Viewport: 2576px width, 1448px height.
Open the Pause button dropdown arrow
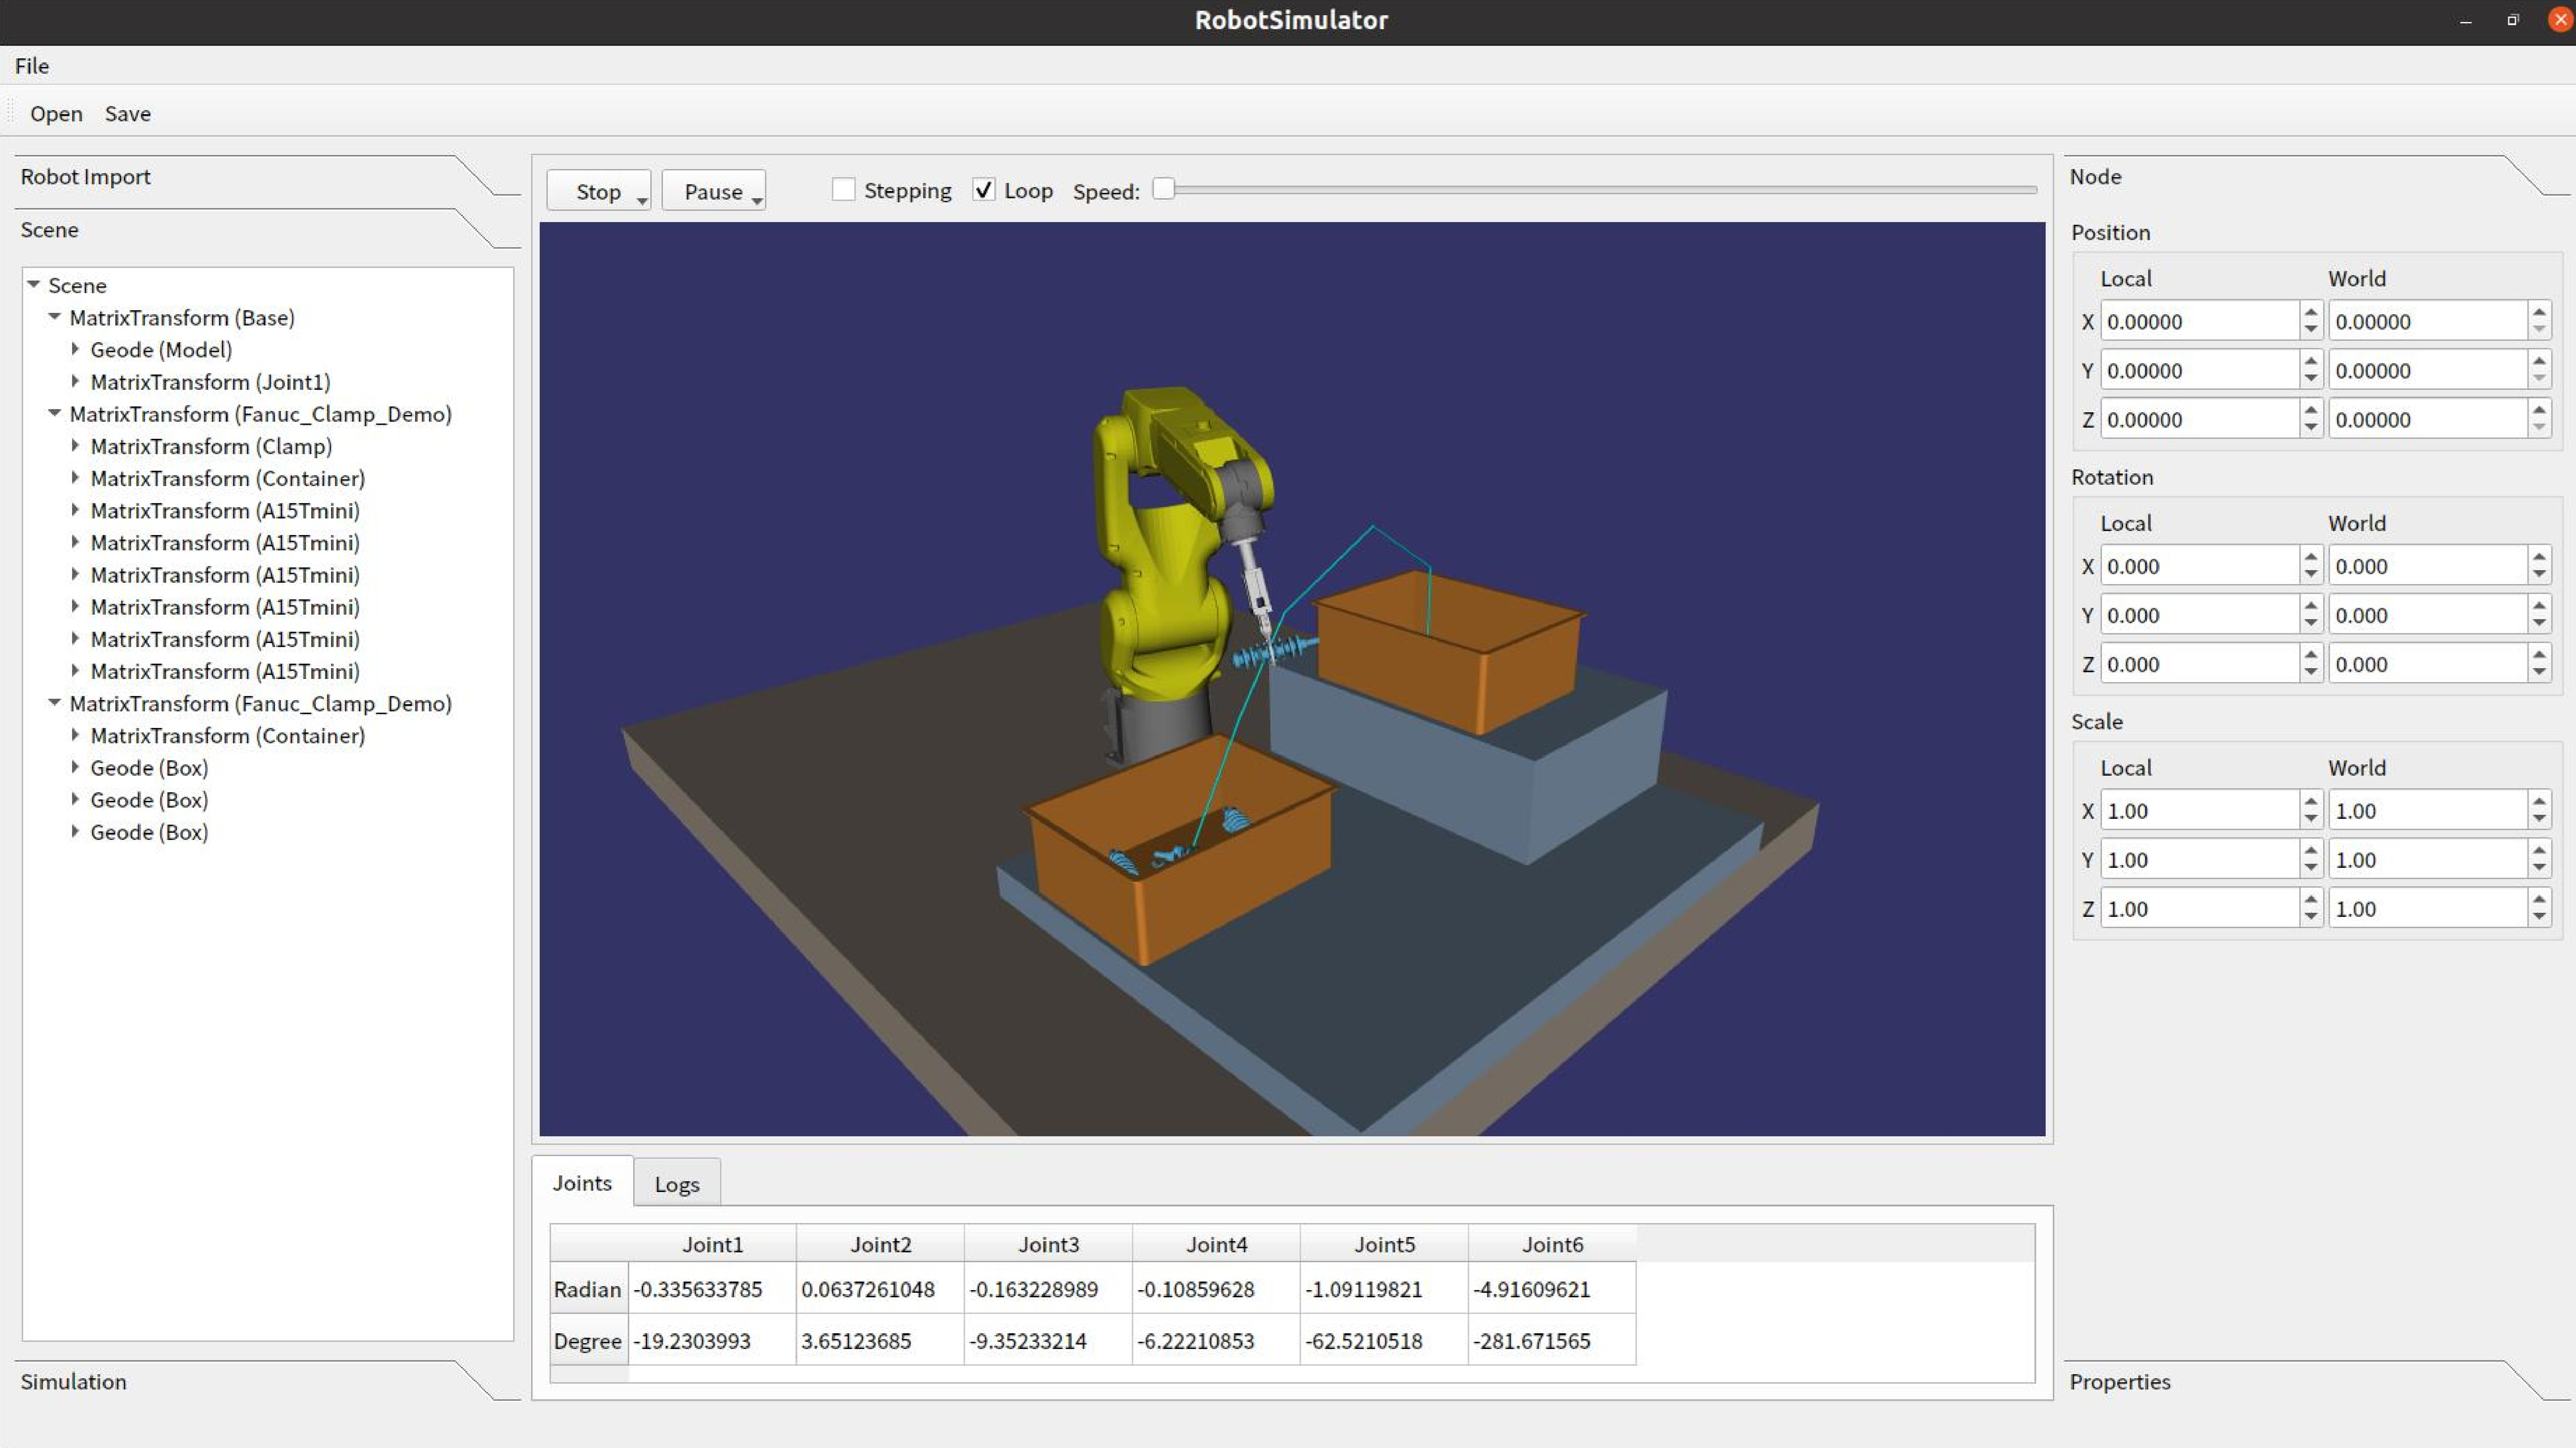pyautogui.click(x=757, y=201)
